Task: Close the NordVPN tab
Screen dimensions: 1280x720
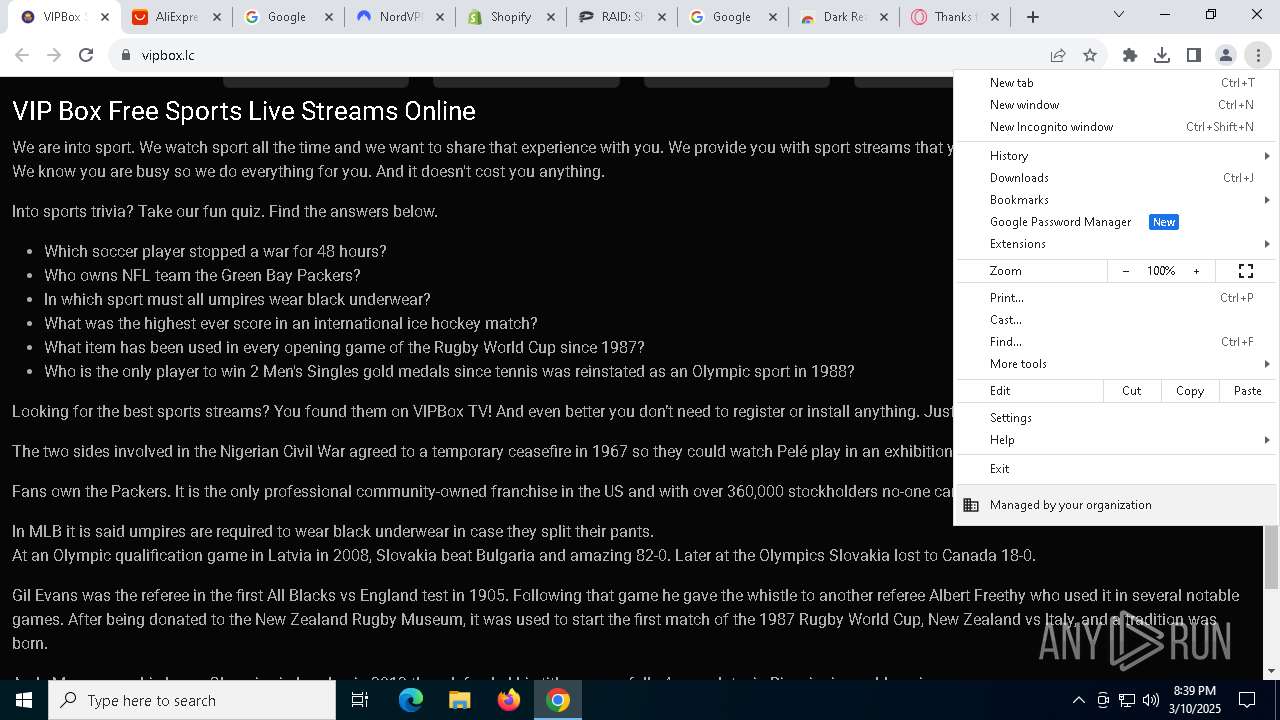Action: [x=441, y=17]
